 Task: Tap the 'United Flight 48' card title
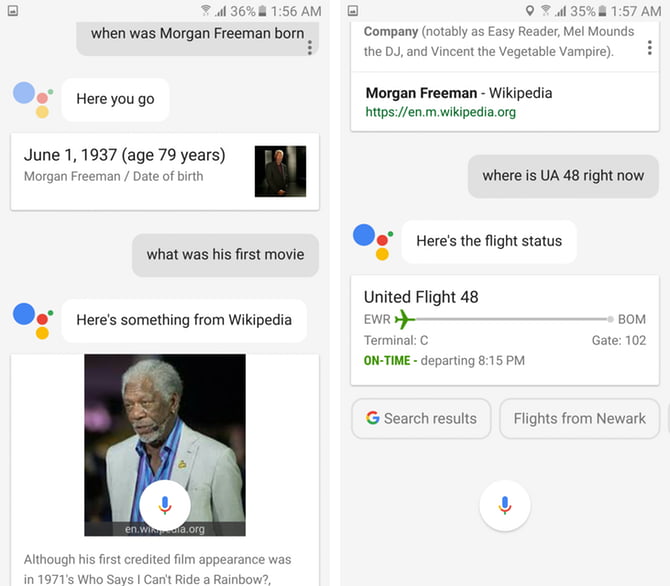click(421, 297)
